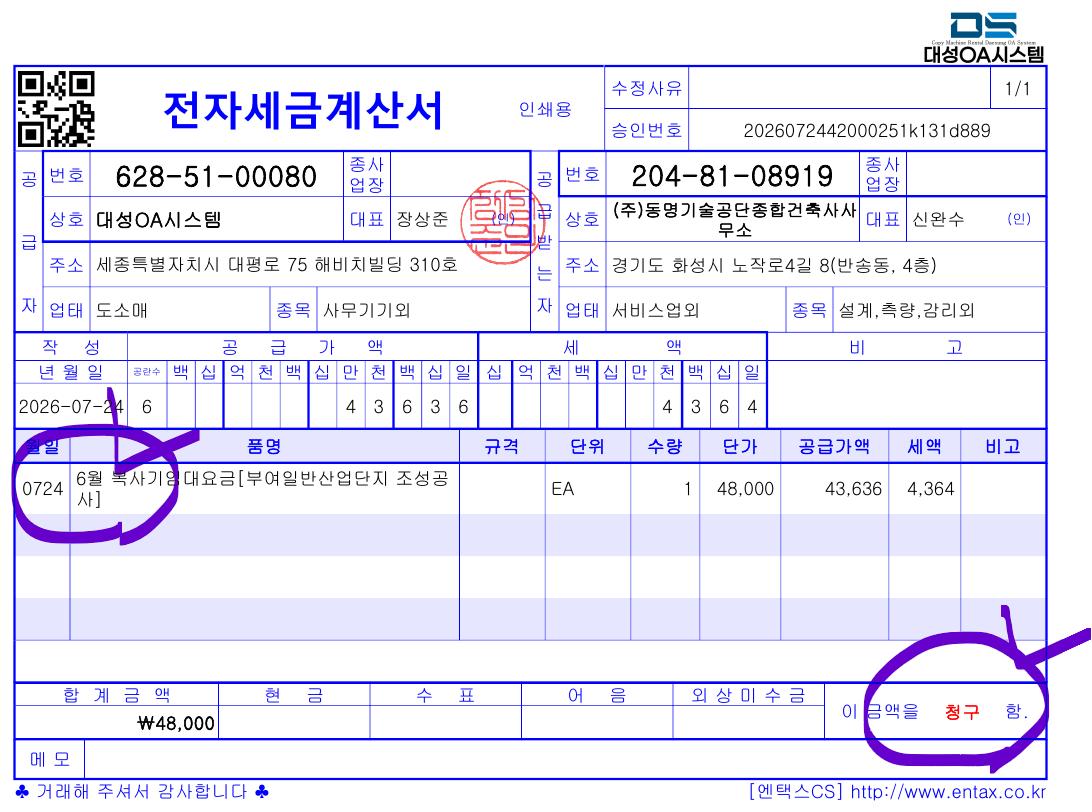
Task: Select the item date 0724
Action: (x=42, y=489)
